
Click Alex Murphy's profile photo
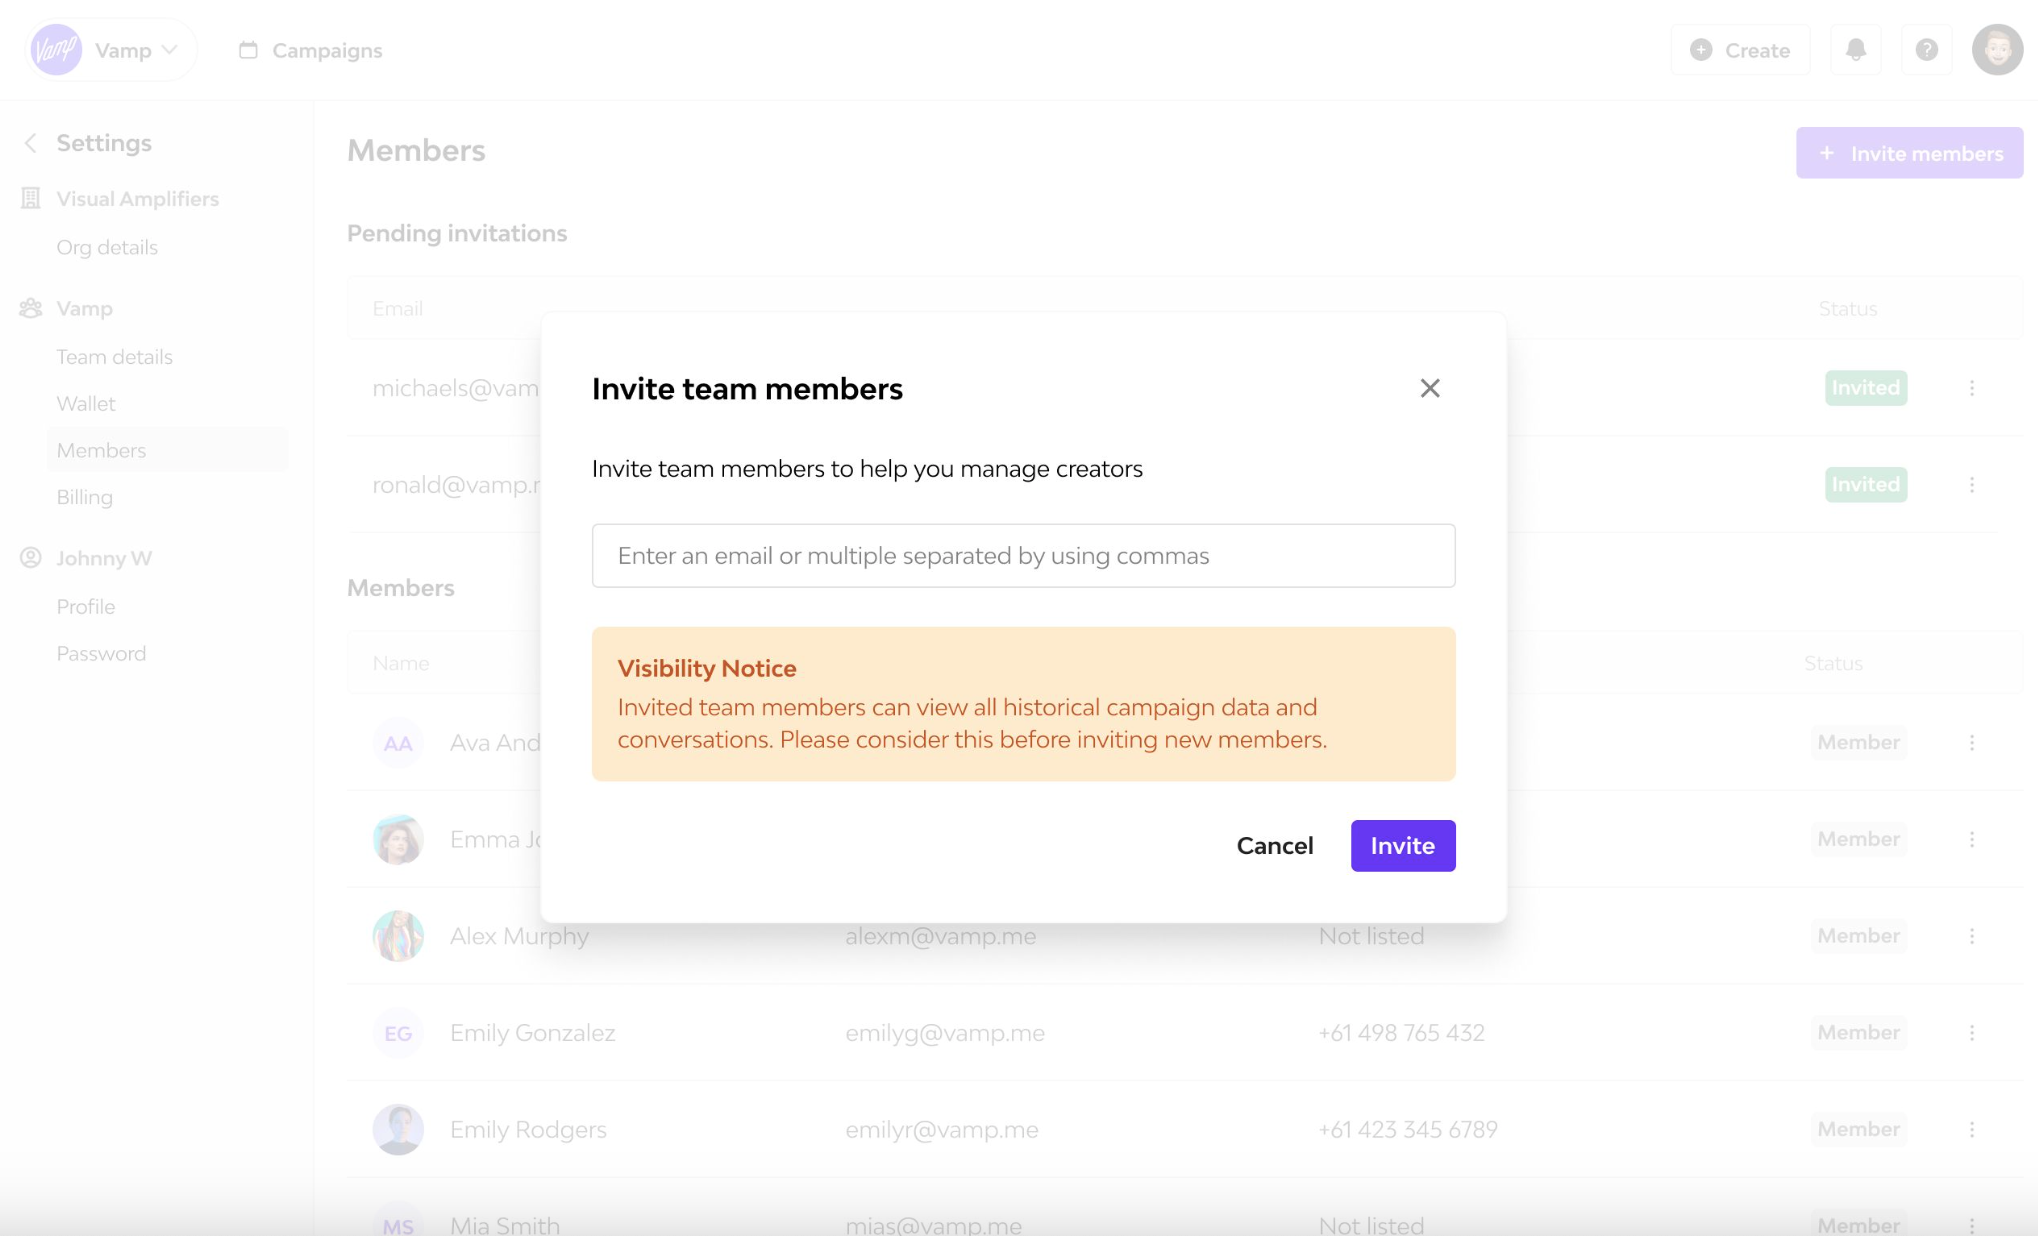pyautogui.click(x=398, y=936)
